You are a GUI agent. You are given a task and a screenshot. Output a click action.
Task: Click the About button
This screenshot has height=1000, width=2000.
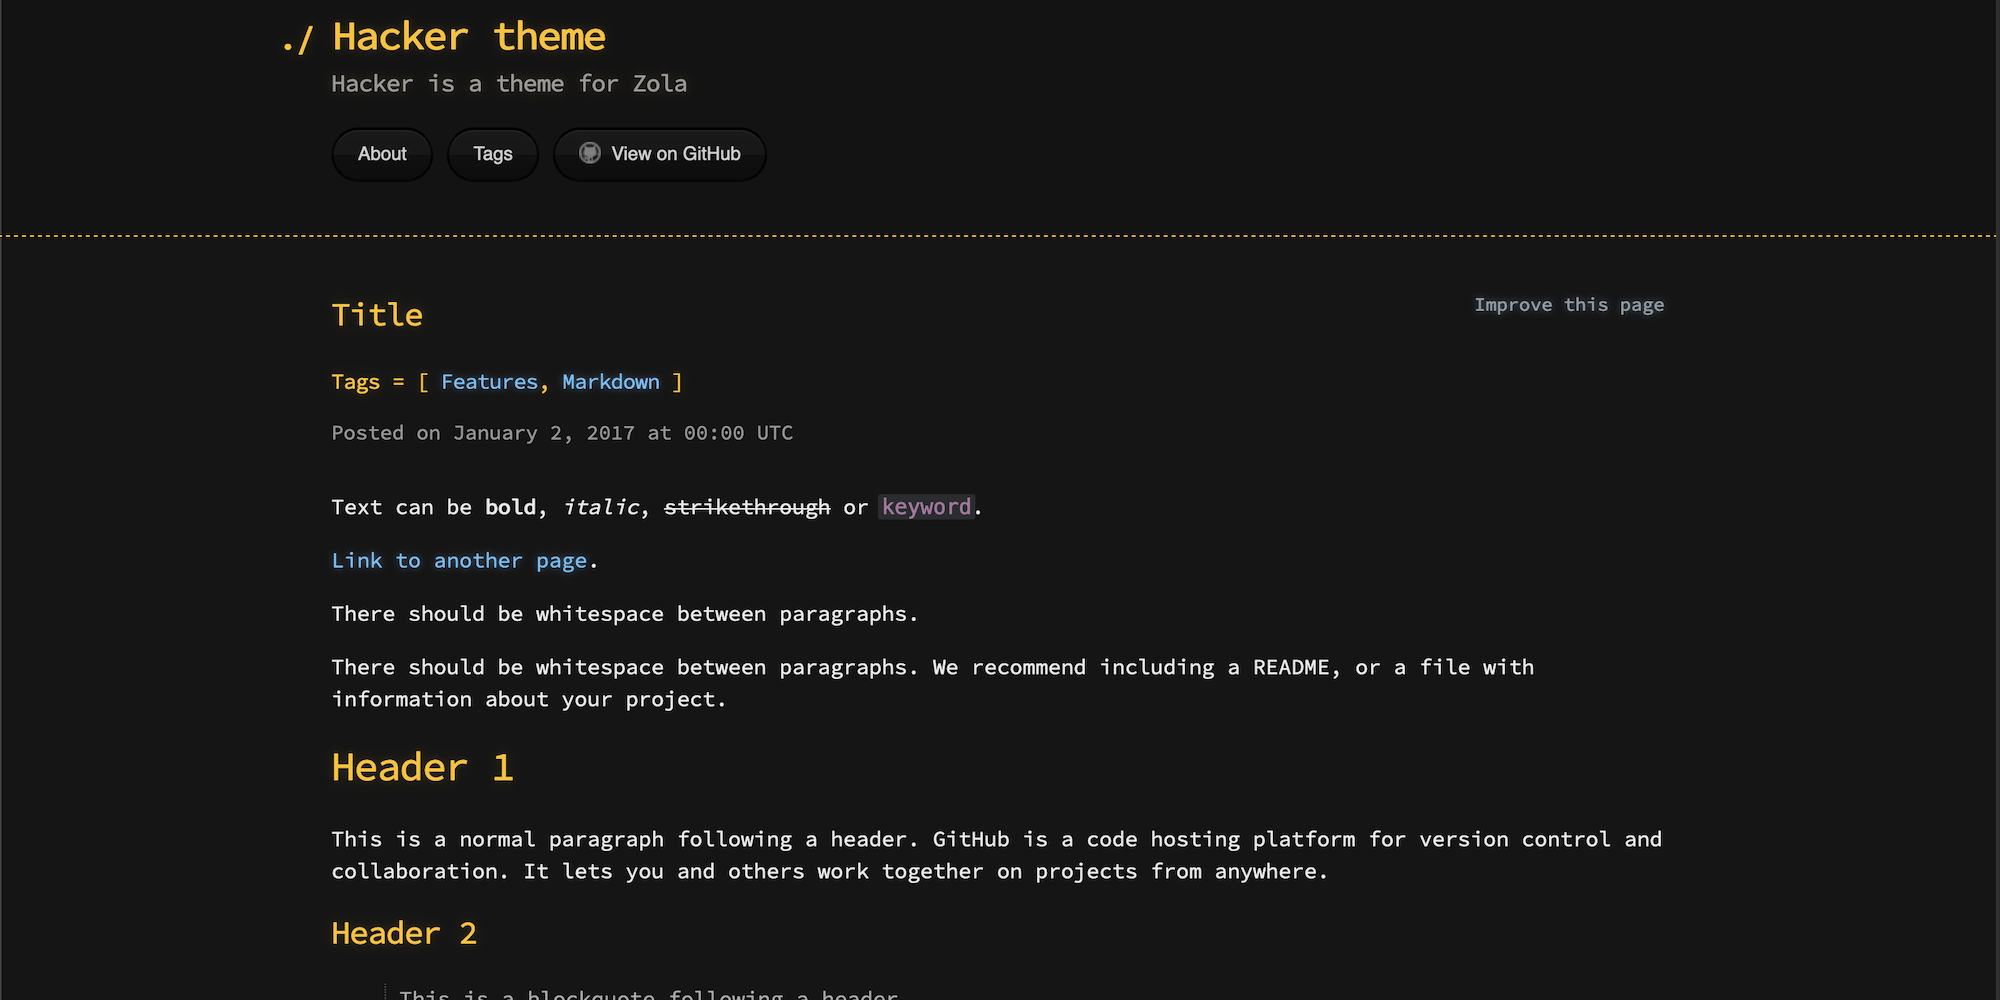[381, 153]
